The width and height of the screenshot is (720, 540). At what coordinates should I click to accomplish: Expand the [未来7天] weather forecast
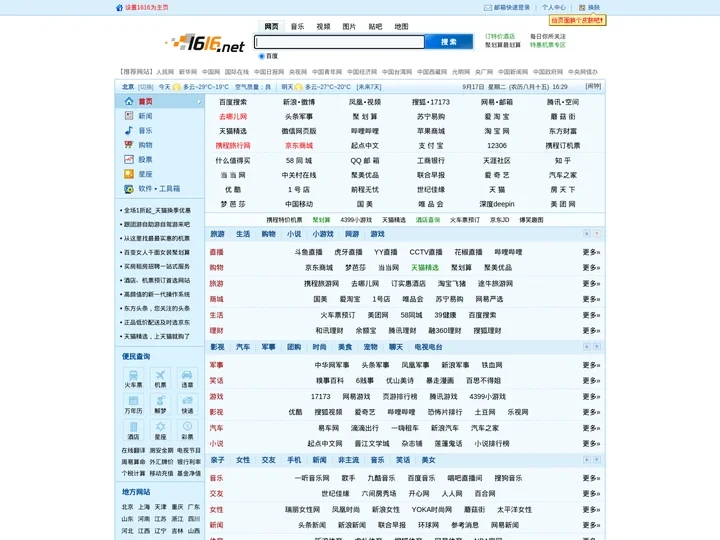[x=369, y=87]
